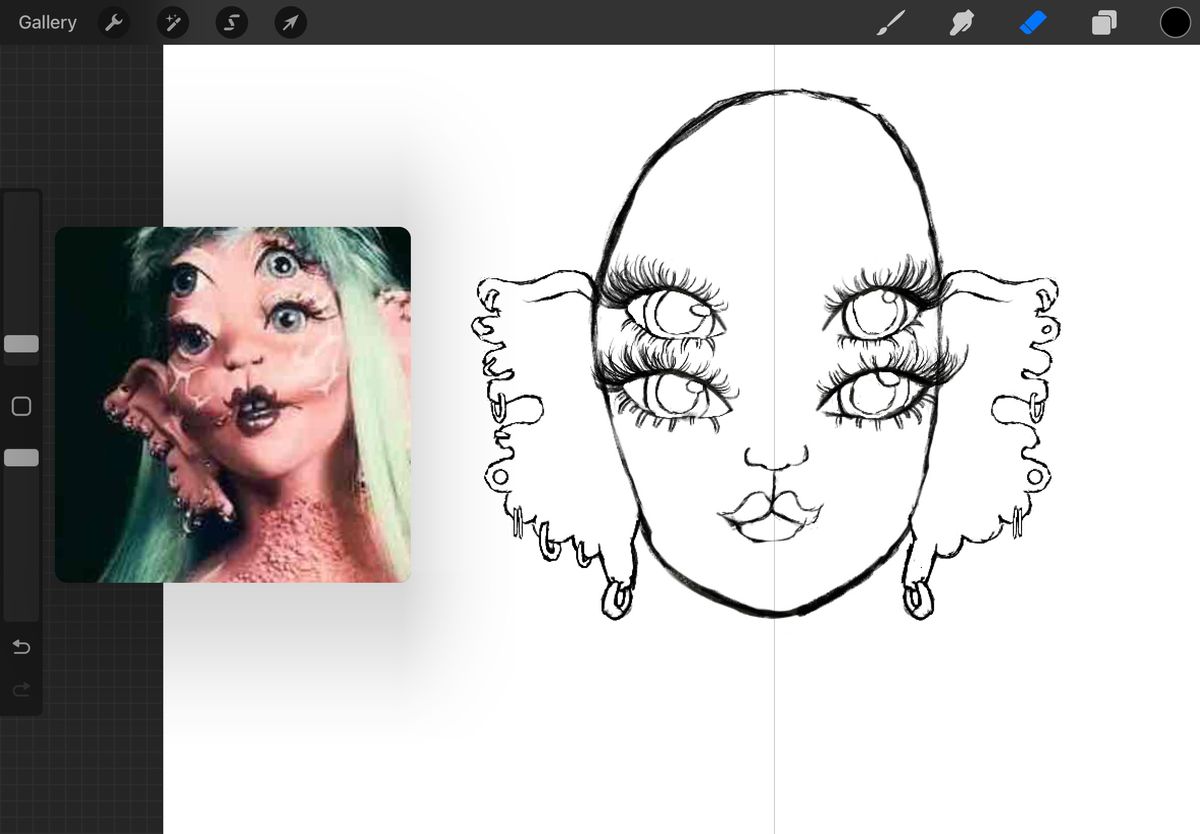Click the brush opacity slider handle
1200x834 pixels.
point(21,457)
